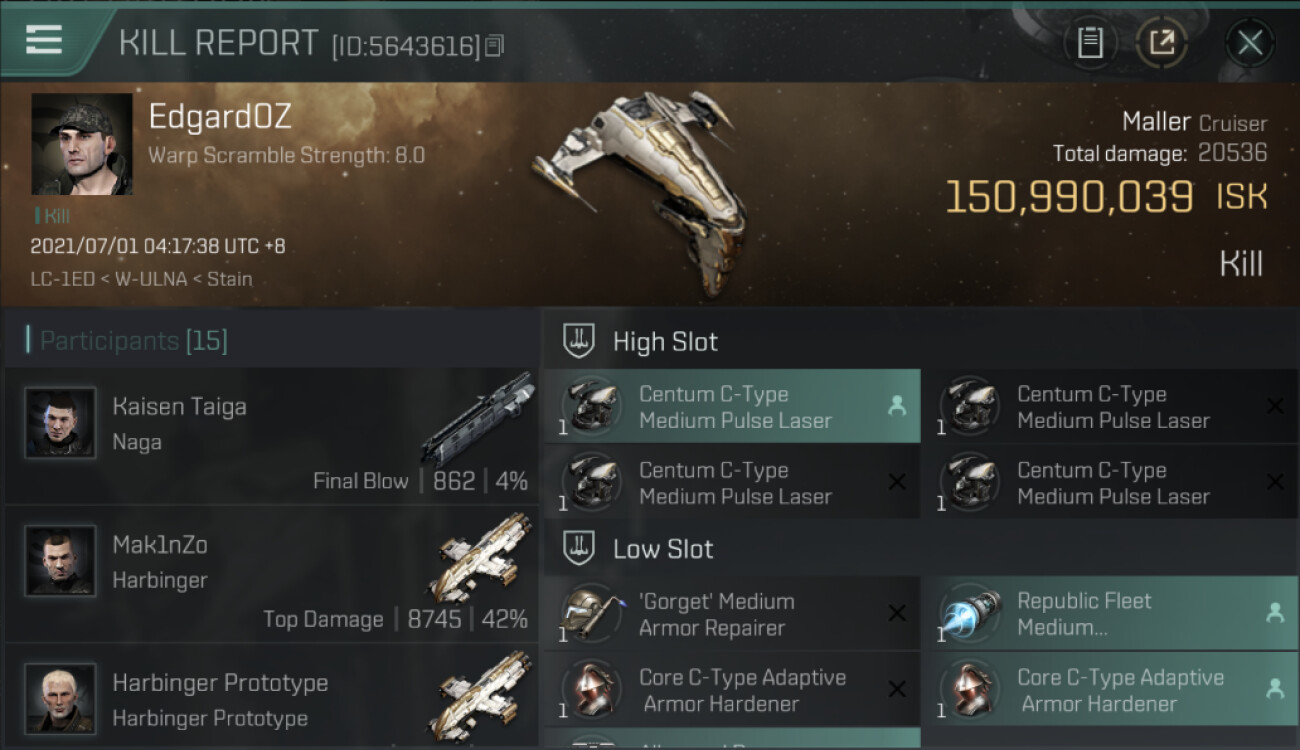View EdgardOZ's character portrait
Screen dimensions: 1300x750
tap(82, 144)
